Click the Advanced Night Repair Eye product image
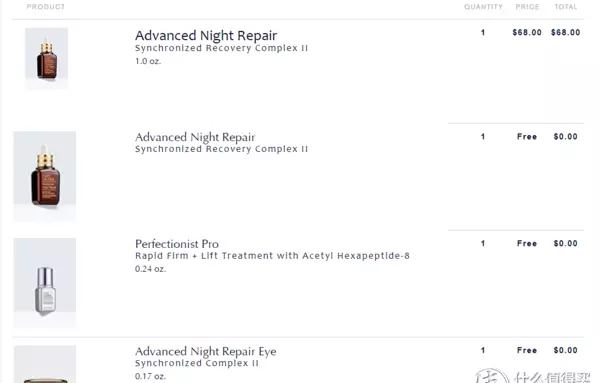The image size is (600, 383). (45, 364)
